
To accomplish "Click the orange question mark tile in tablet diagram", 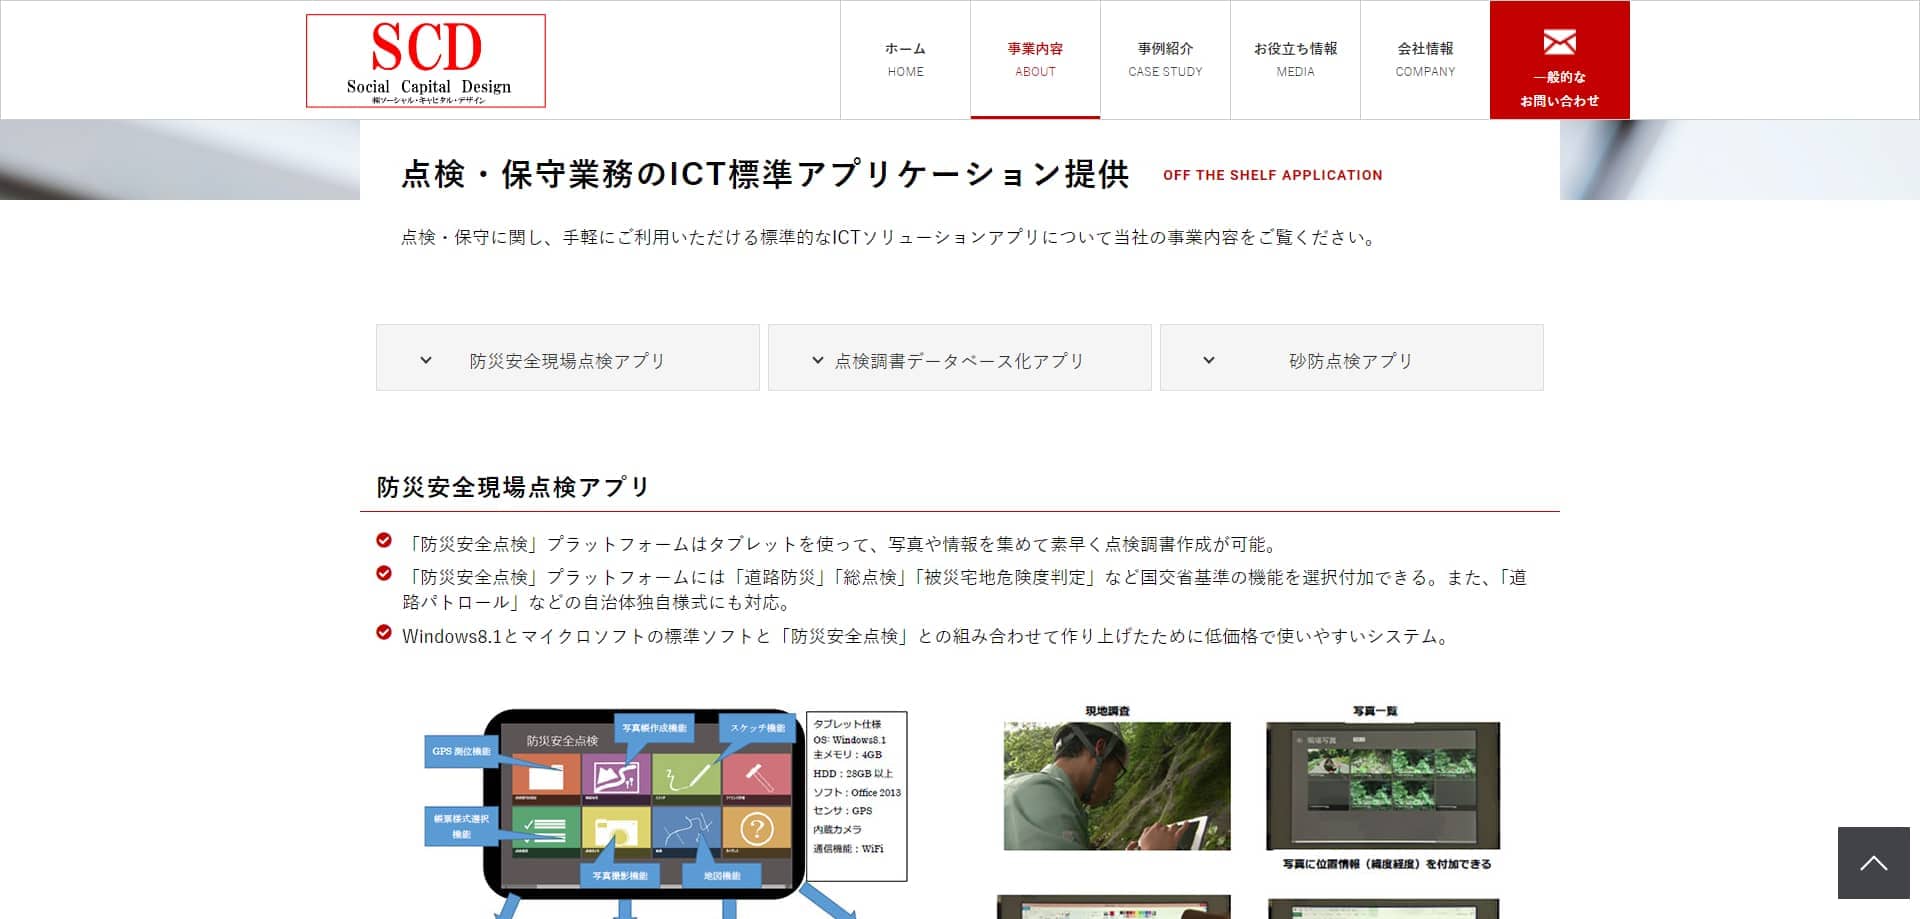I will 757,830.
